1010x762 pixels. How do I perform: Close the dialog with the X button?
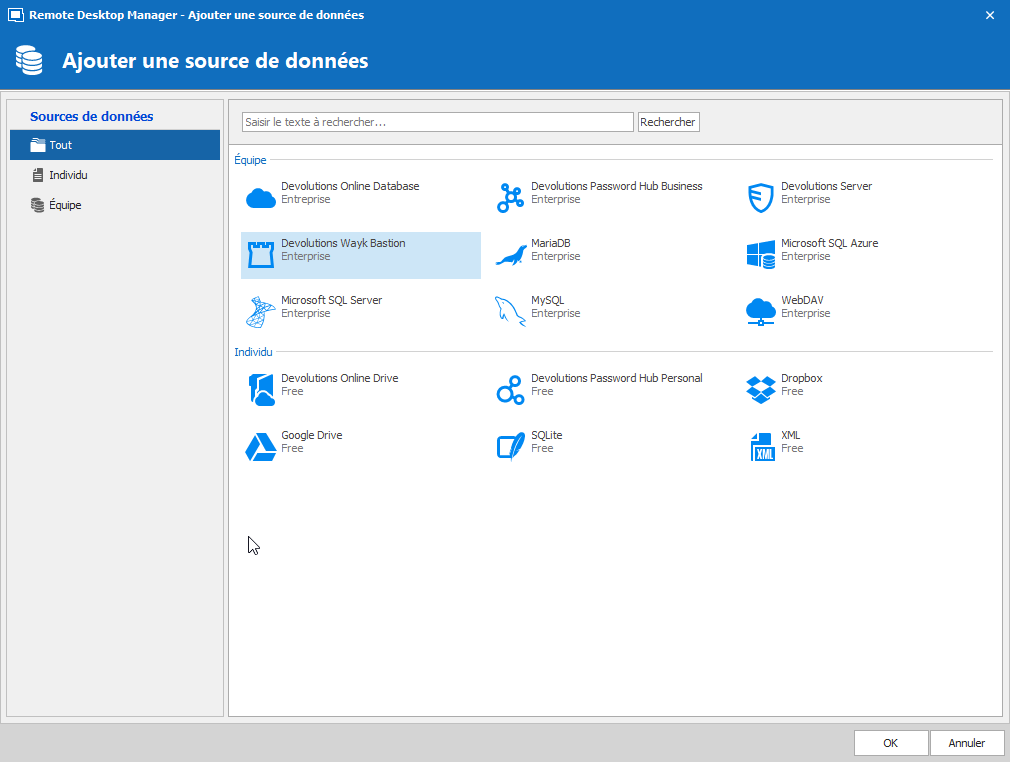pos(990,15)
